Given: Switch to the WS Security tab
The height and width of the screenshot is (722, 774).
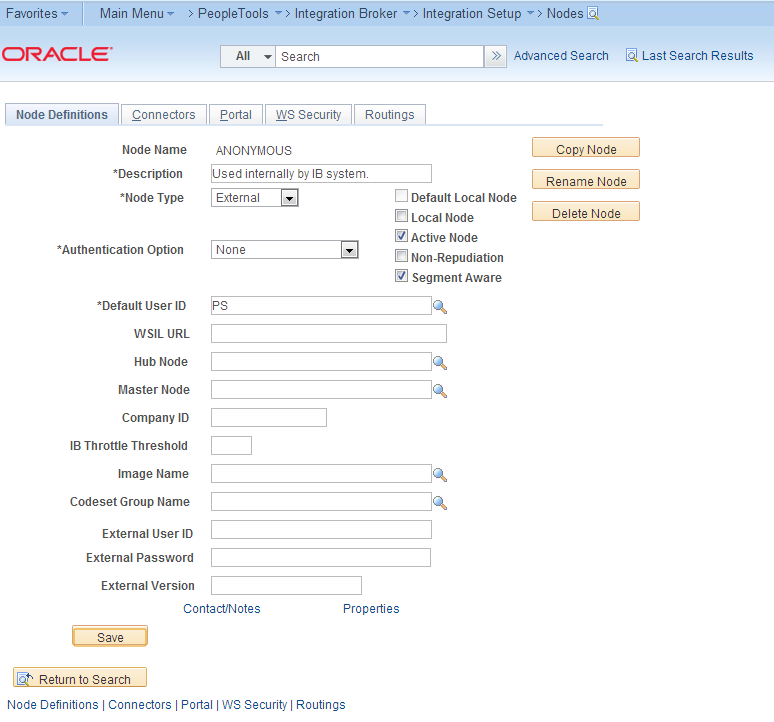Looking at the screenshot, I should [308, 114].
